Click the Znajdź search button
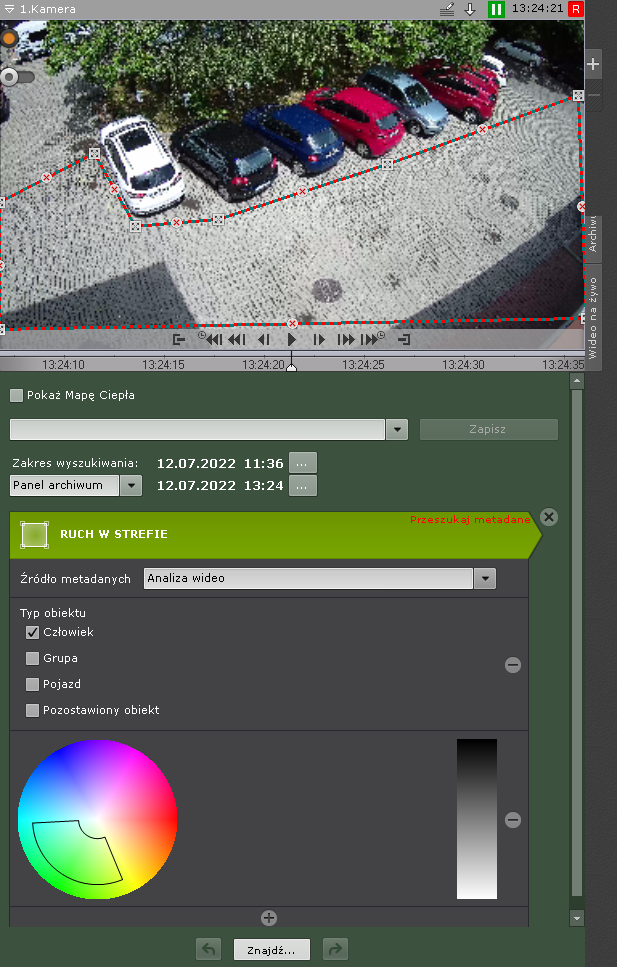617x967 pixels. [x=272, y=949]
